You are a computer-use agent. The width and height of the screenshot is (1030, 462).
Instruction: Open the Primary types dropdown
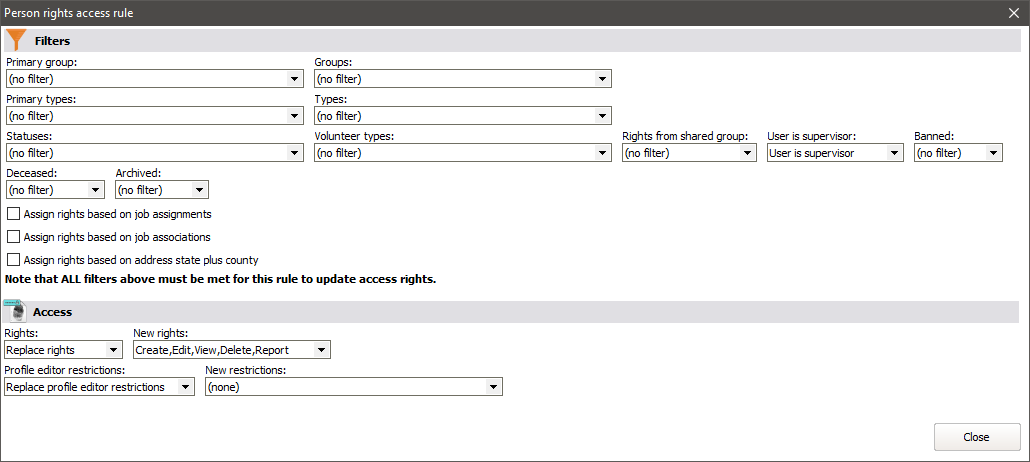click(154, 116)
